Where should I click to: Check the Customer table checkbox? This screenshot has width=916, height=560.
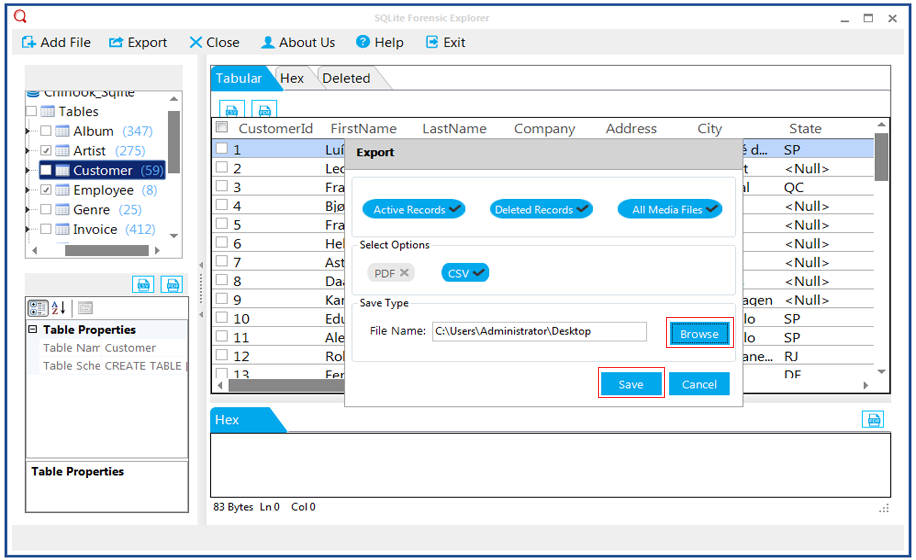coord(46,171)
